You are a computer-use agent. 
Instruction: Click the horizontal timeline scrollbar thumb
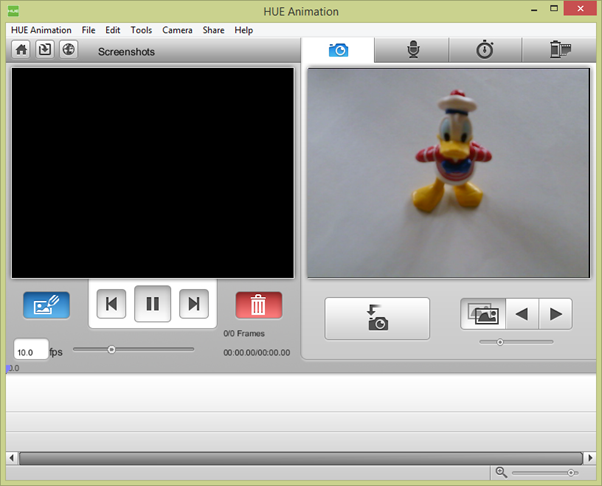301,458
